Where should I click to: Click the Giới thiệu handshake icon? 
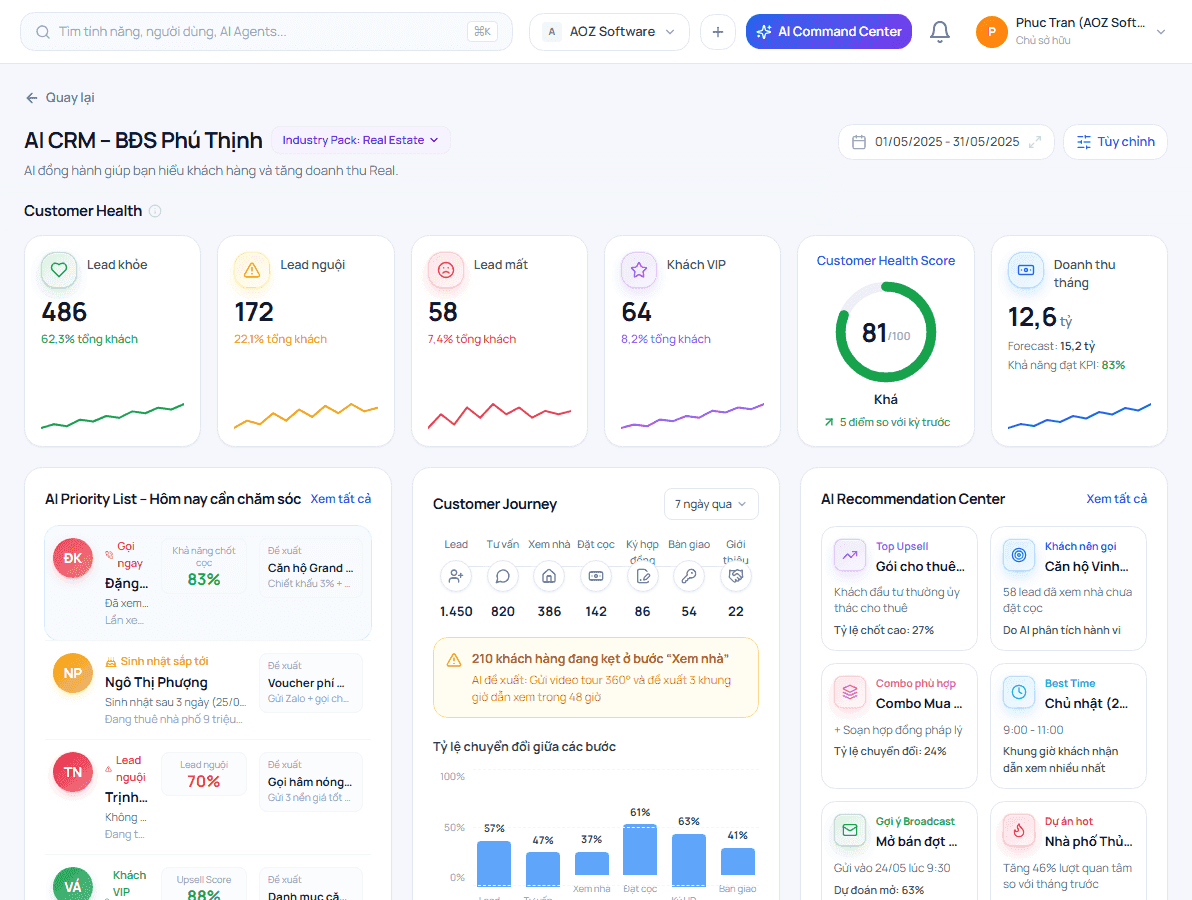click(x=736, y=576)
